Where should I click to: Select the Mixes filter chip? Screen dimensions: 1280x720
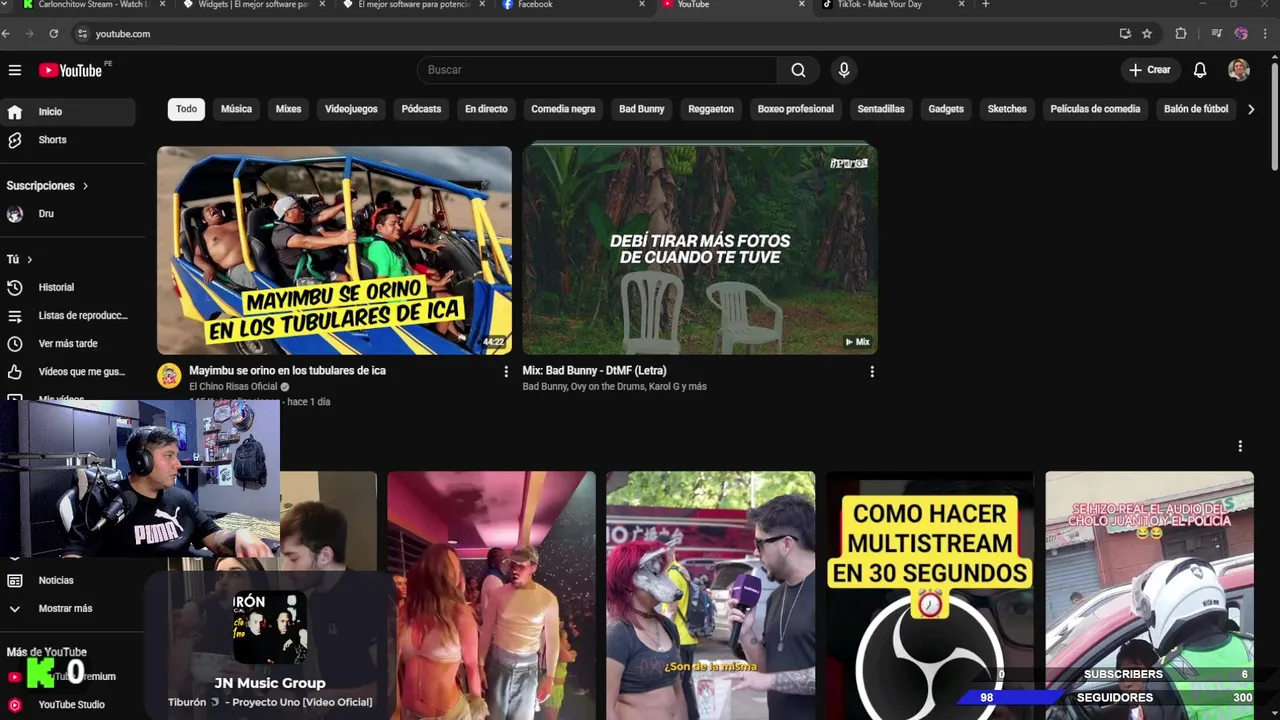pyautogui.click(x=288, y=109)
